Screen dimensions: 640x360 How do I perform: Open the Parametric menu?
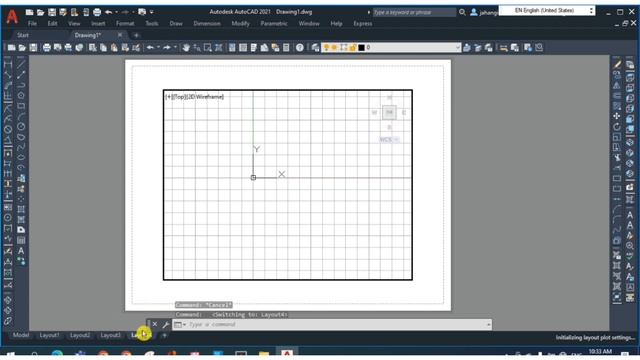(274, 24)
